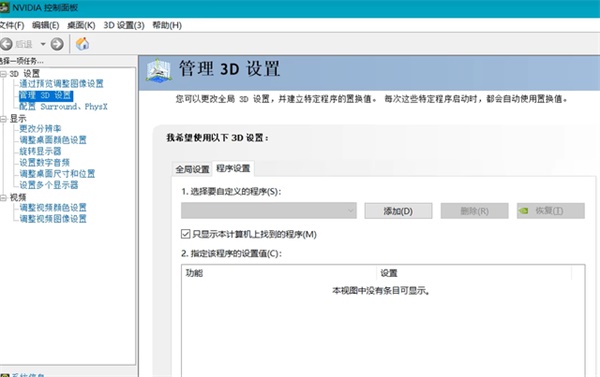
Task: Switch to the 全局设置 tab
Action: coord(192,169)
